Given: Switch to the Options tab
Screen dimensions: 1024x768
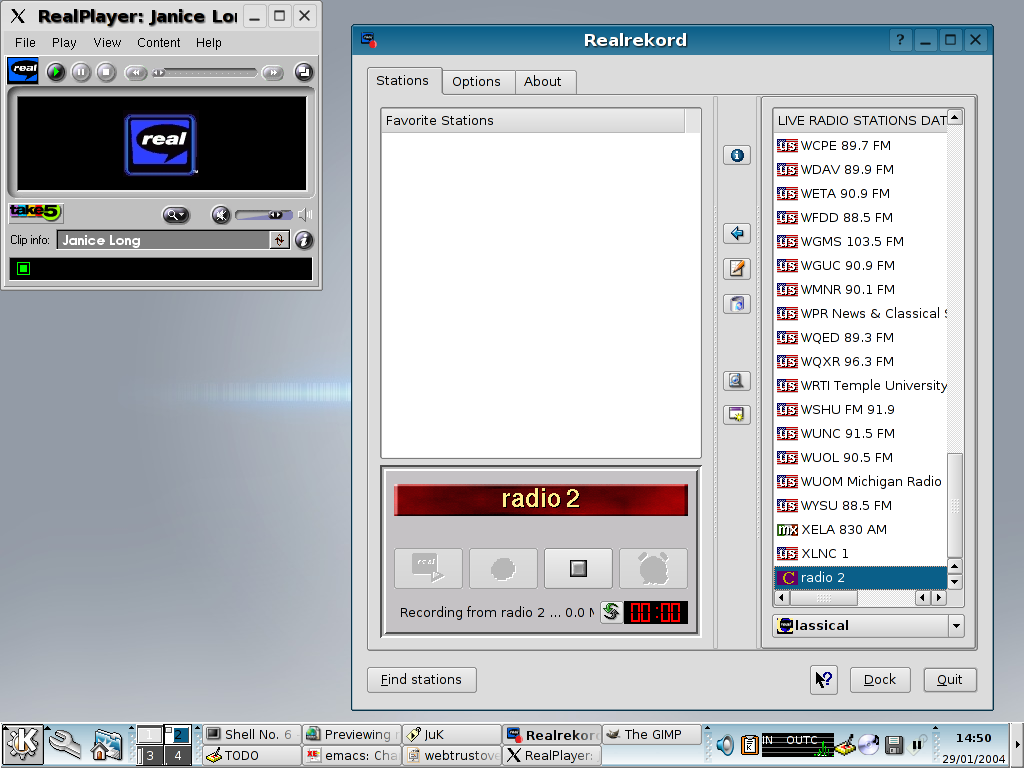Looking at the screenshot, I should (x=476, y=82).
